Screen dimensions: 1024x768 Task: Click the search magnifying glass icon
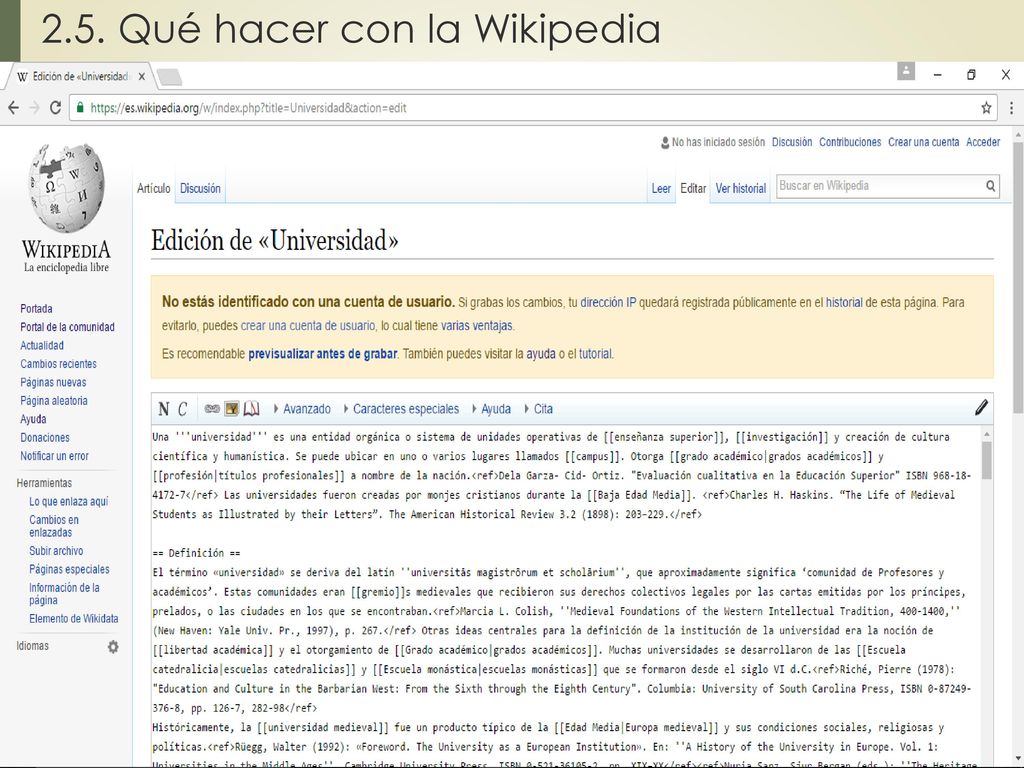pyautogui.click(x=991, y=186)
